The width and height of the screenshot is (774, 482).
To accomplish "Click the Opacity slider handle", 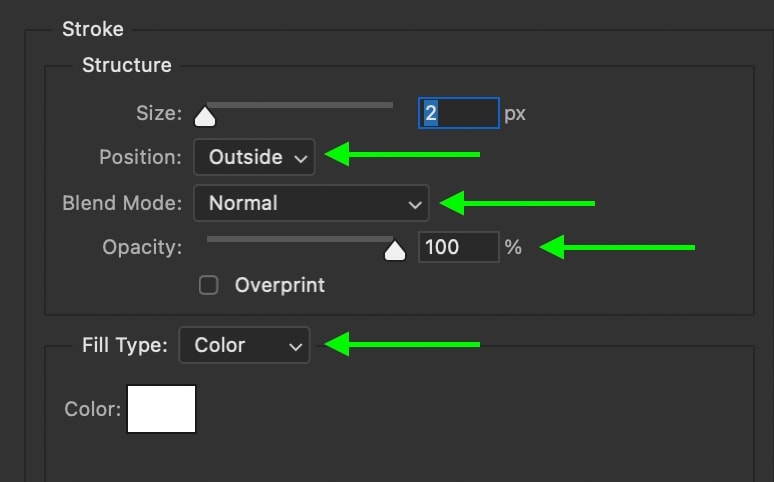I will pos(395,251).
